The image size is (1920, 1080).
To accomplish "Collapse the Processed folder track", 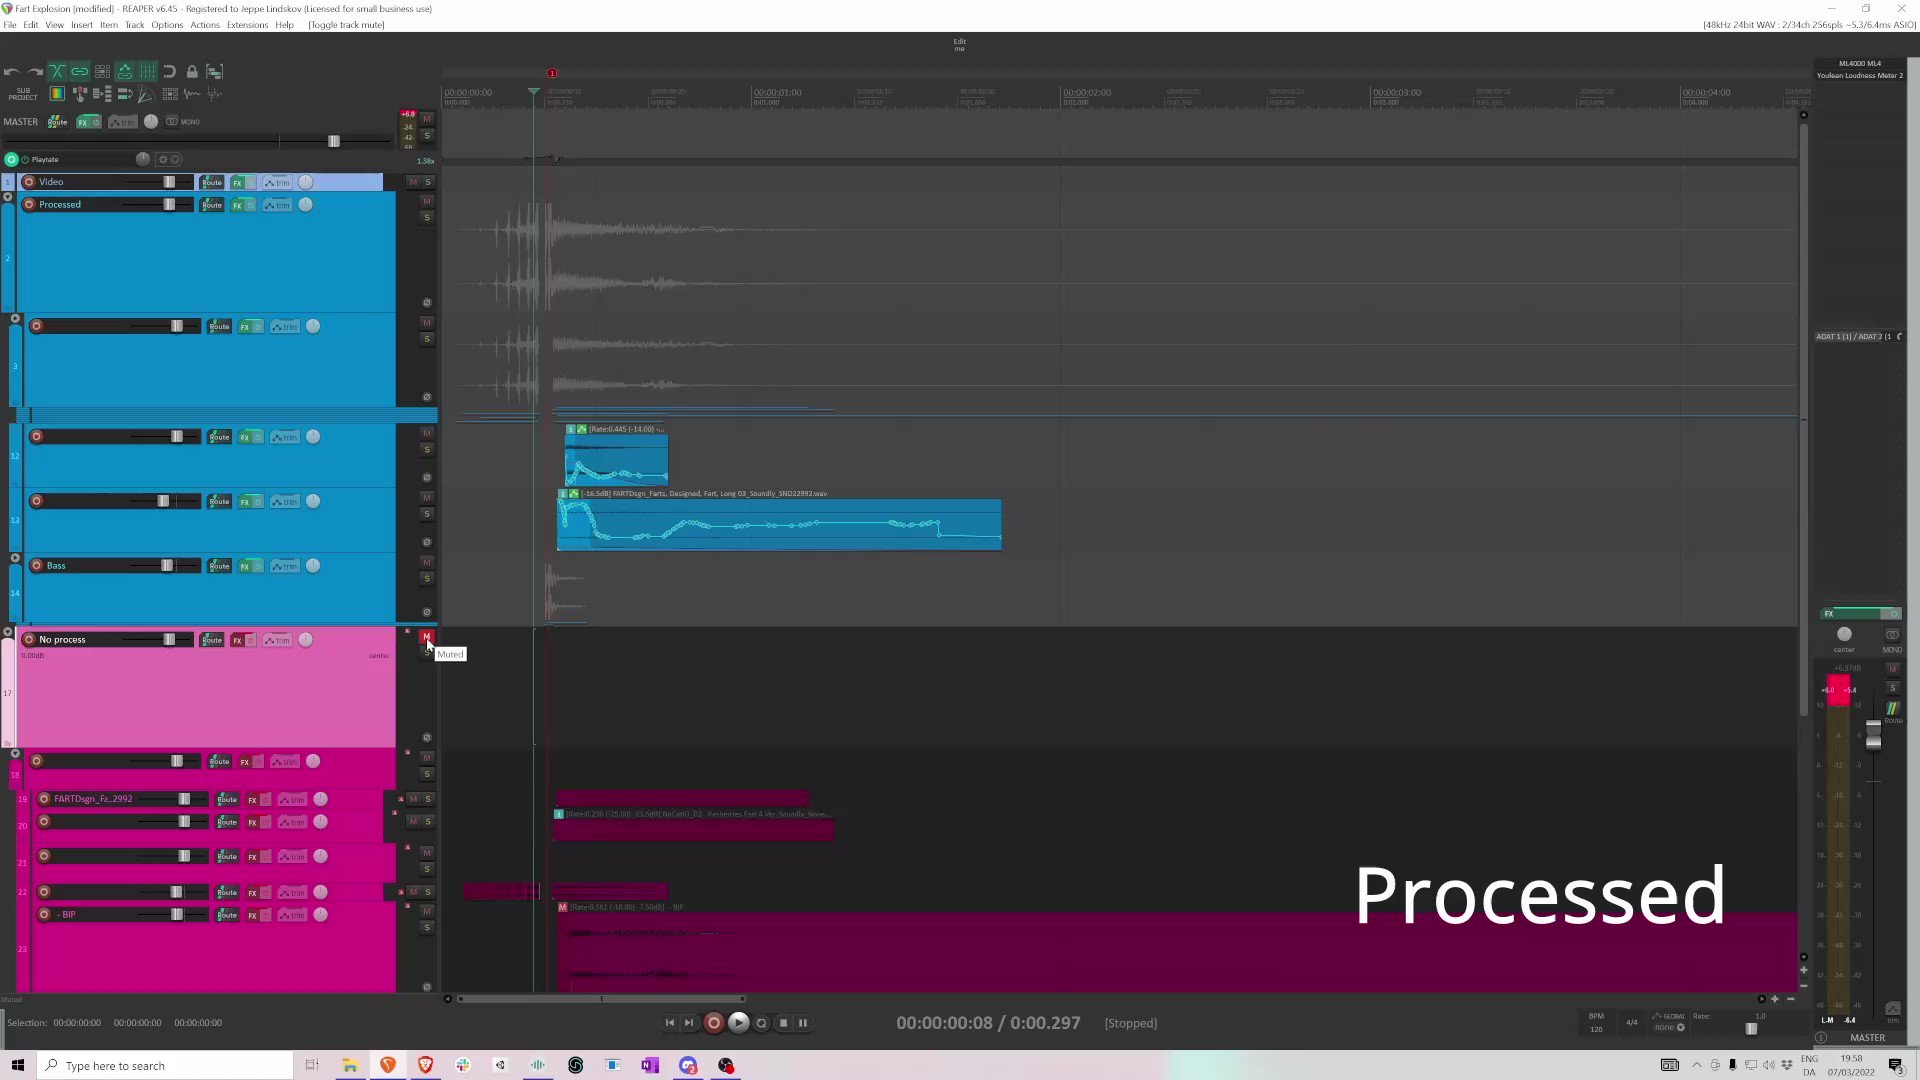I will point(8,198).
